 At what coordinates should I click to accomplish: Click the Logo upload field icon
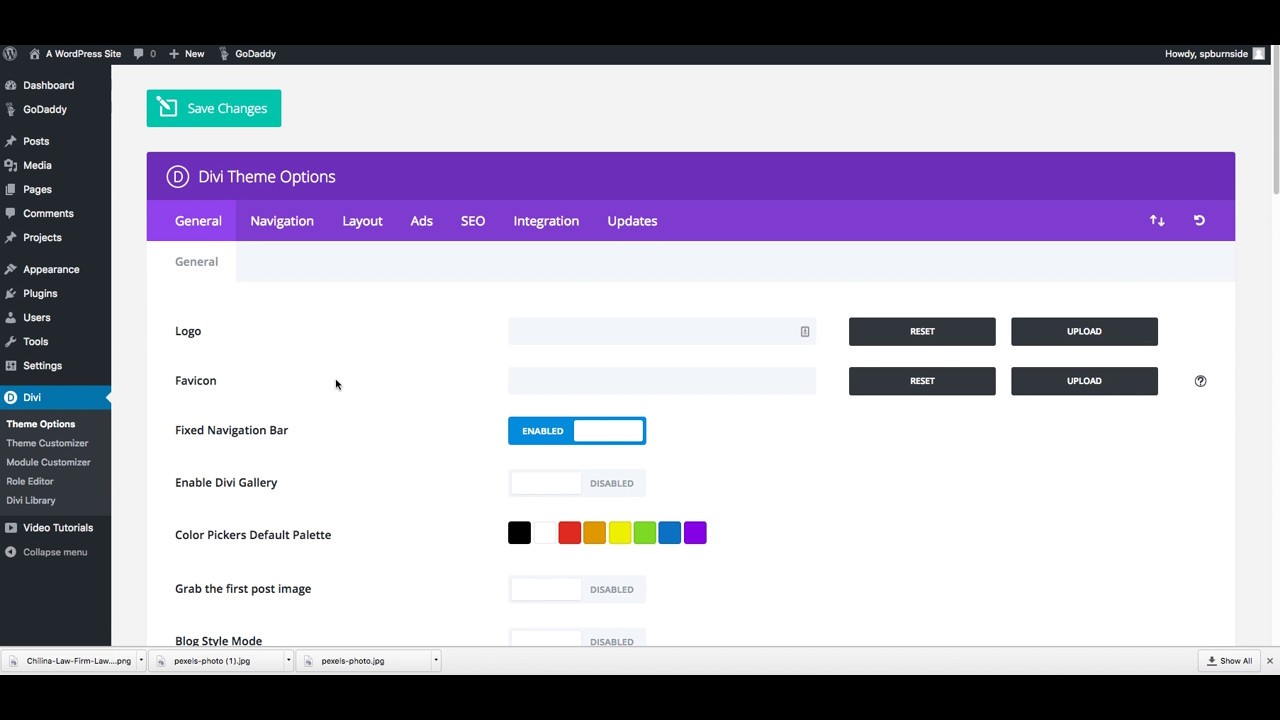[804, 331]
